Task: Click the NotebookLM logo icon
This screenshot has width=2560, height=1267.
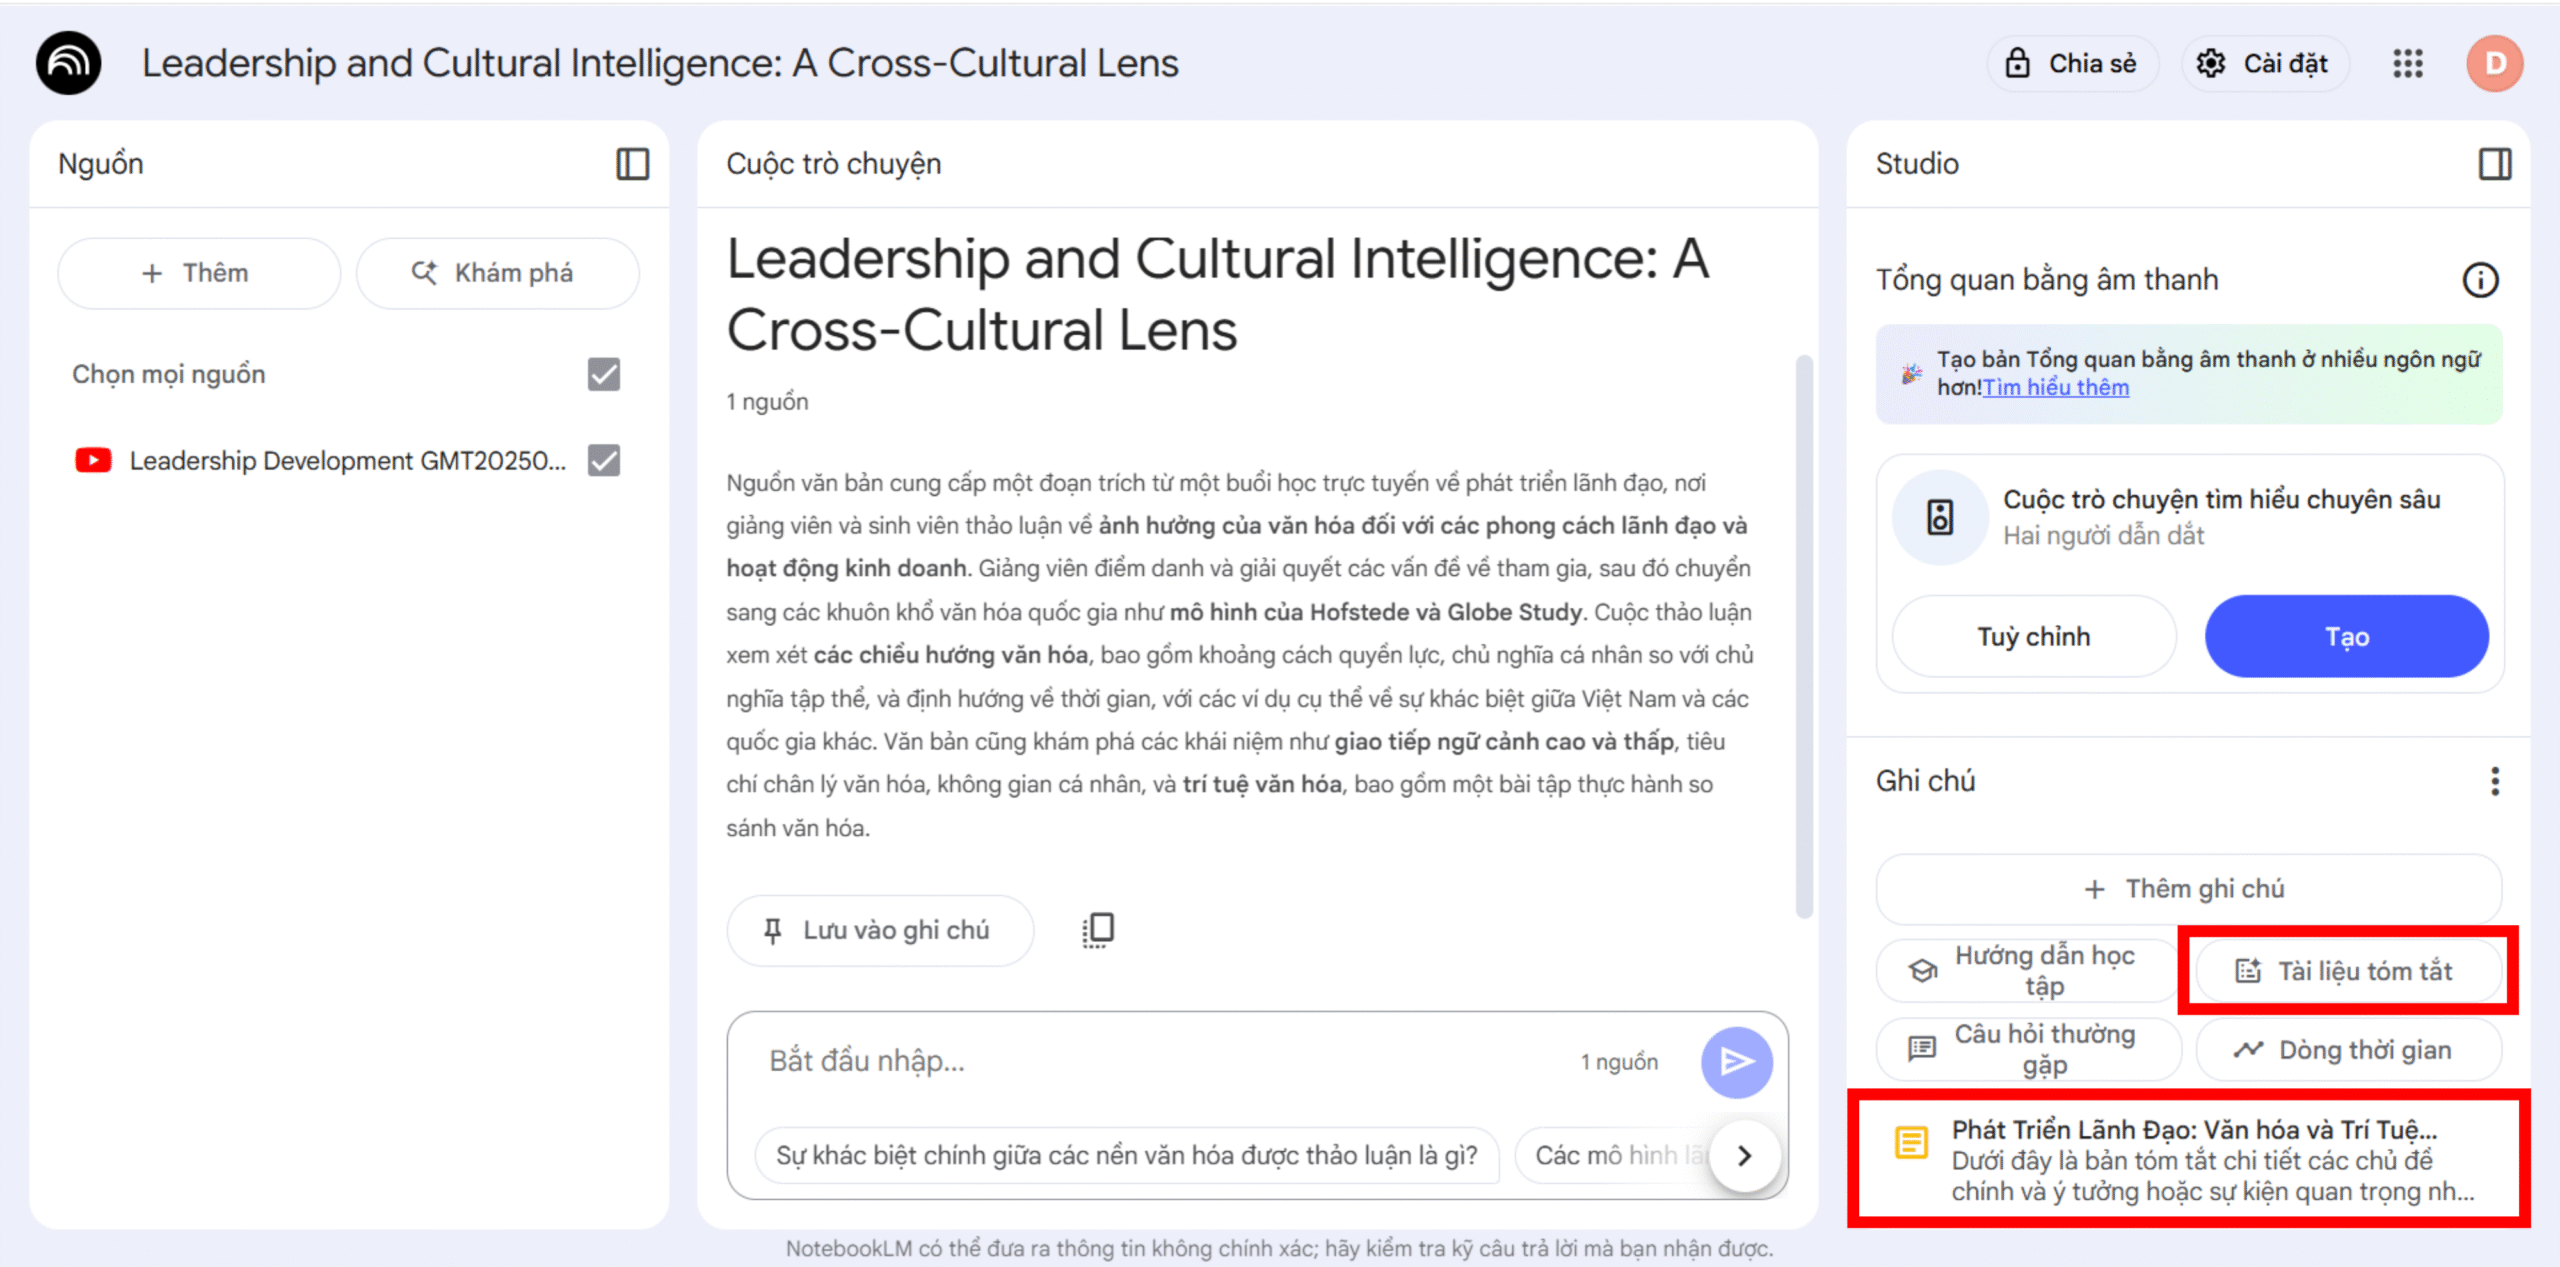Action: tap(68, 63)
